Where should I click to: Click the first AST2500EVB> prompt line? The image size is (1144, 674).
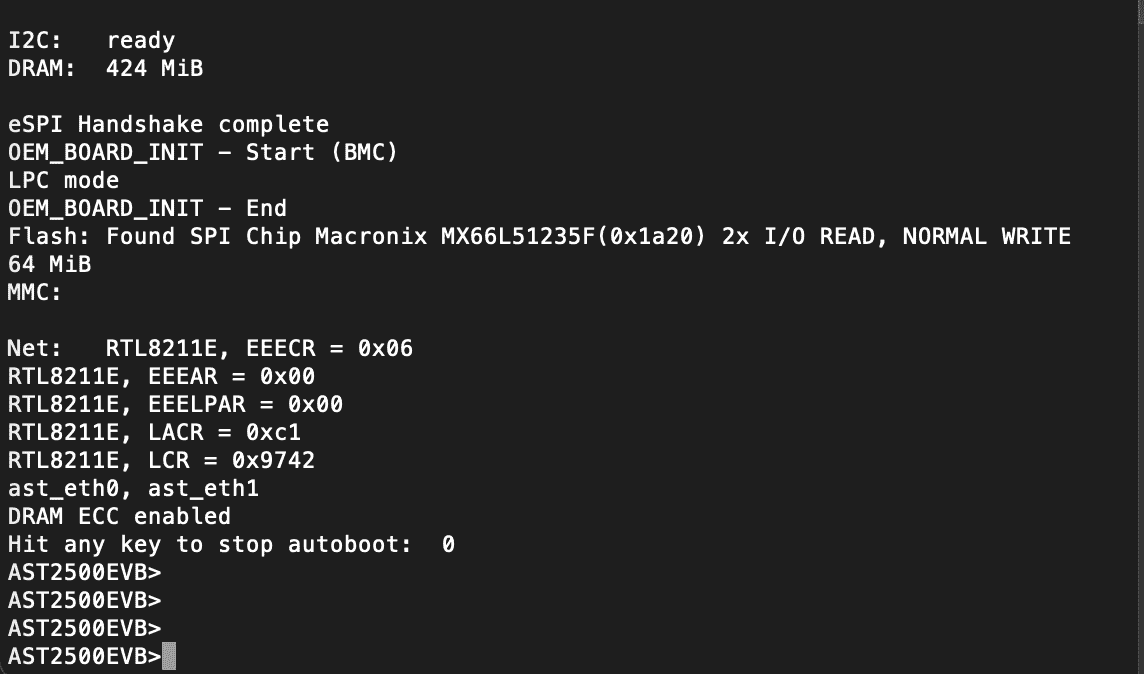[85, 572]
